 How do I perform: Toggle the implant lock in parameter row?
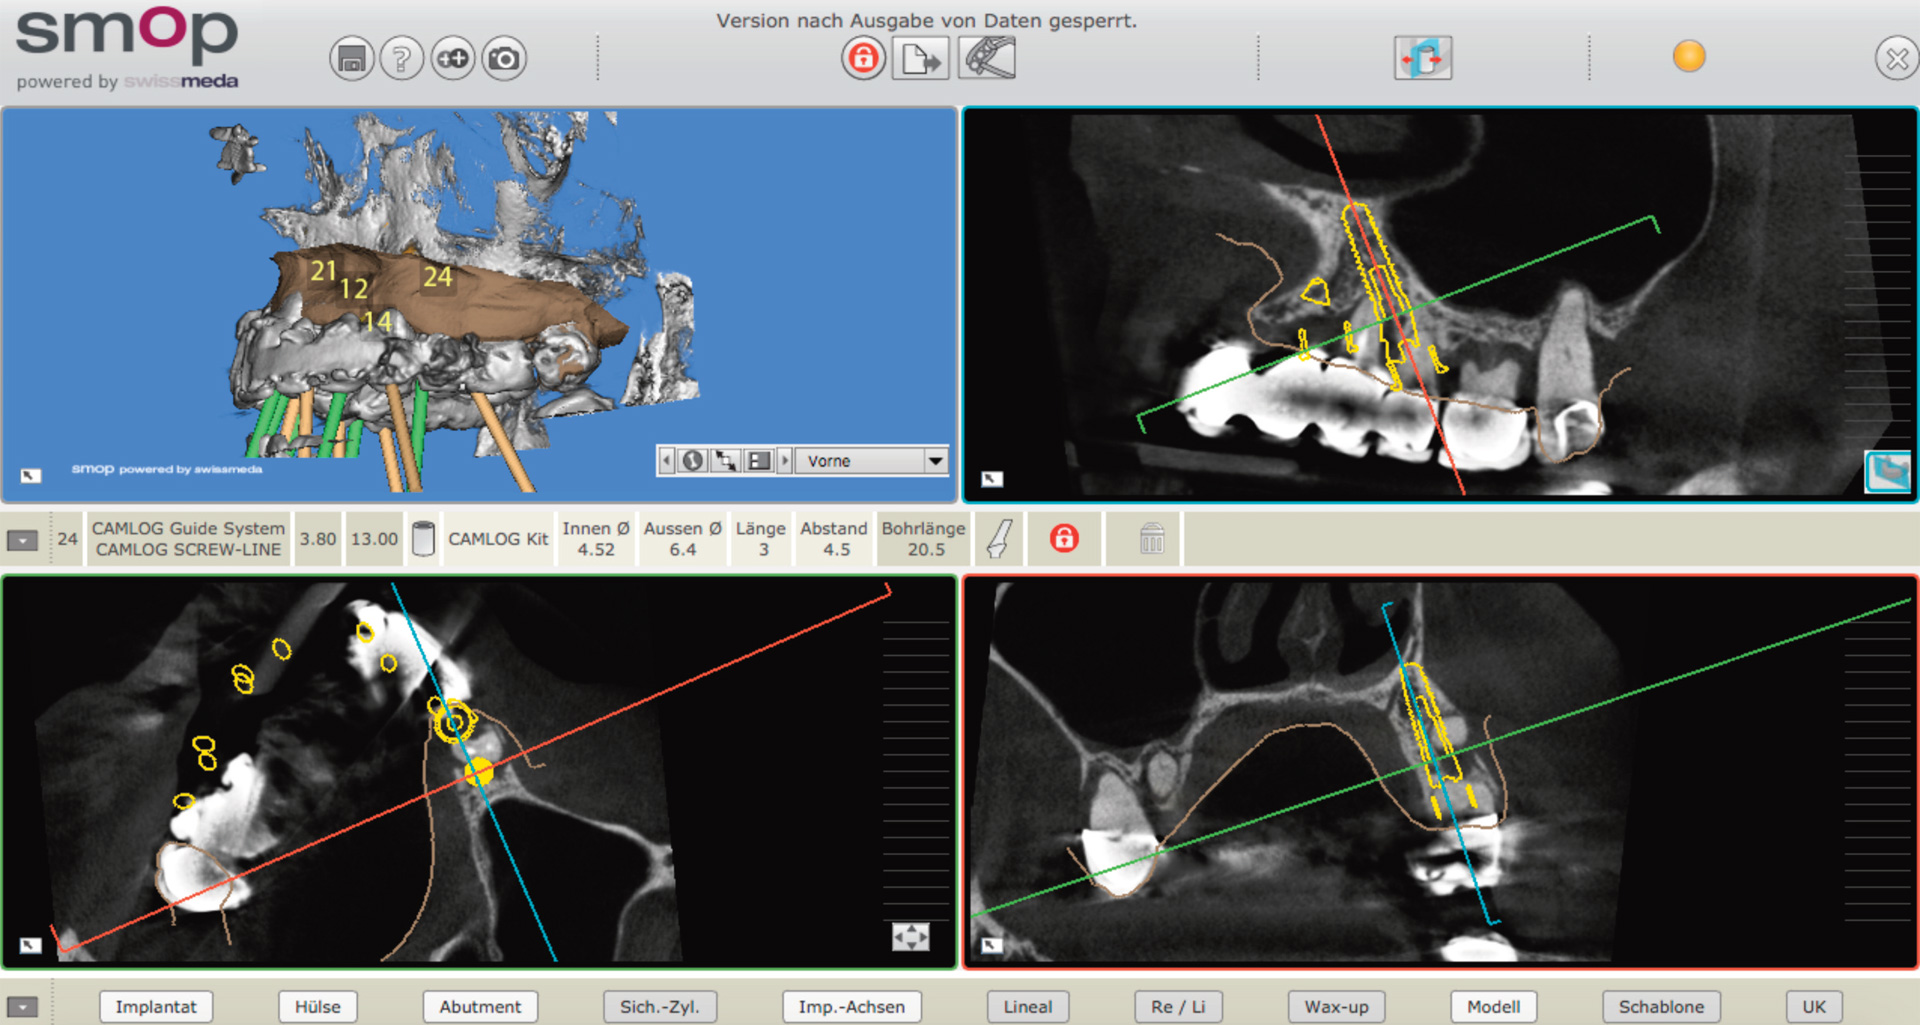click(1064, 539)
